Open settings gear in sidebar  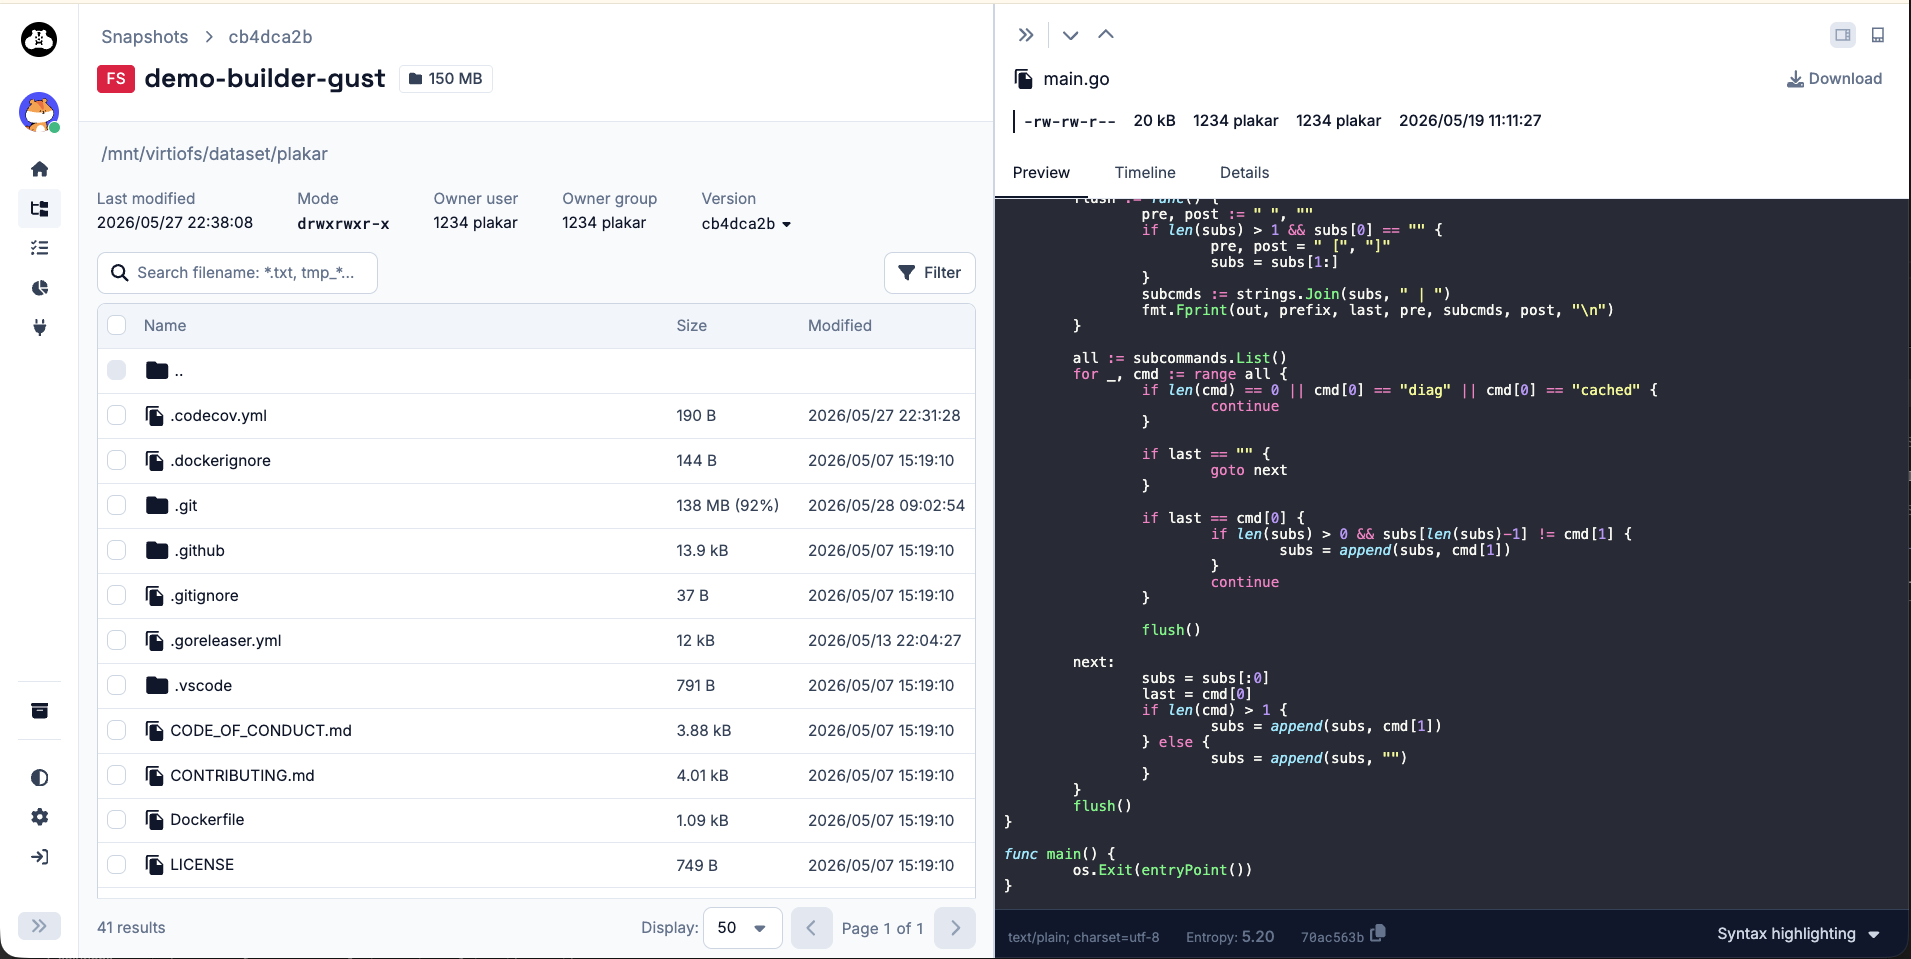pyautogui.click(x=39, y=817)
